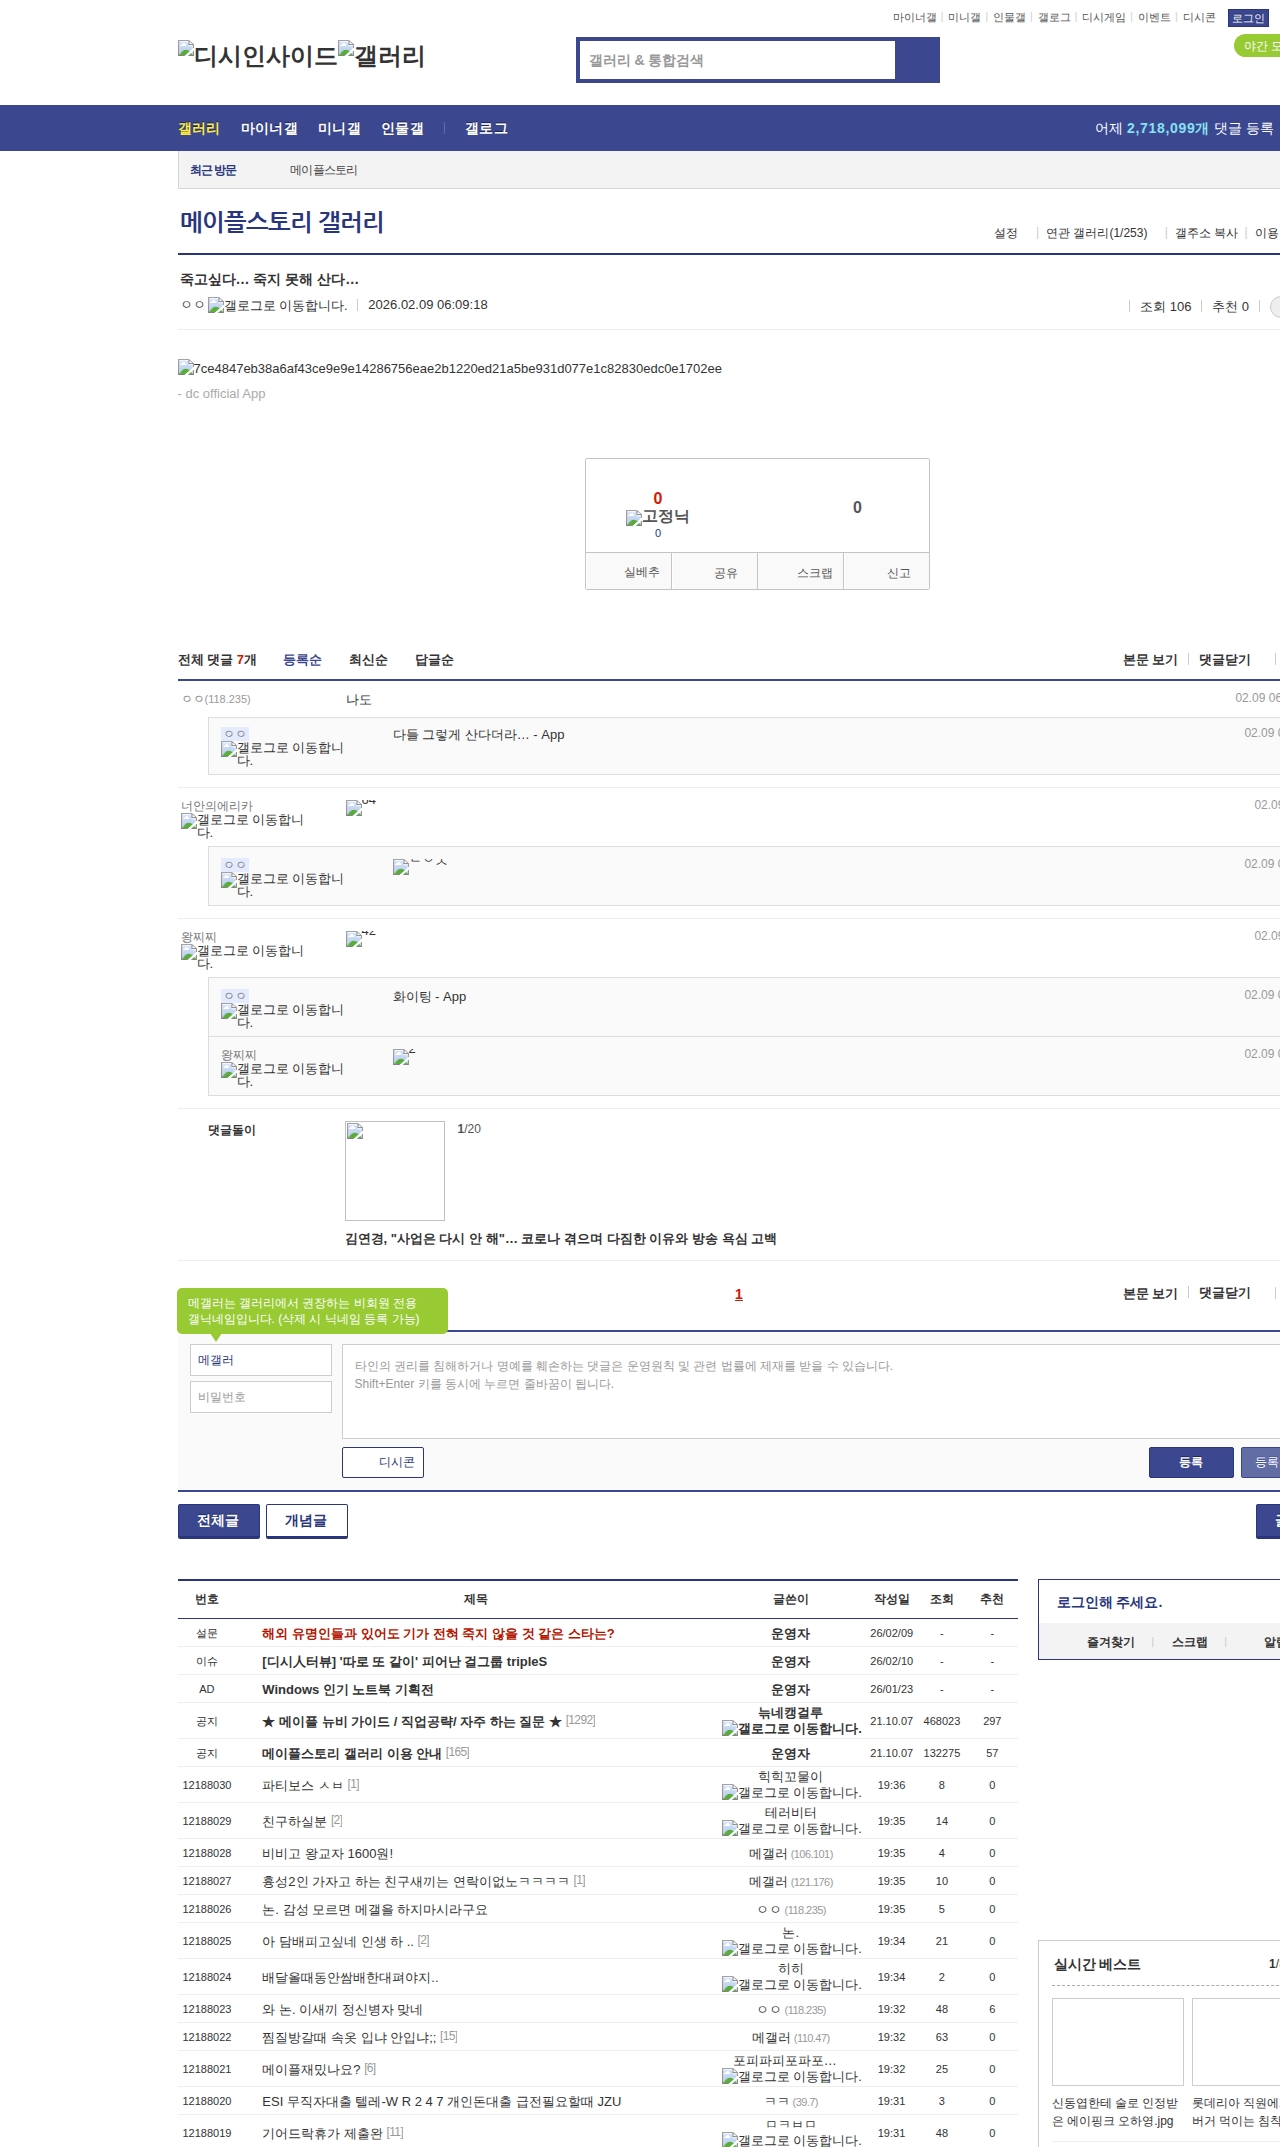The width and height of the screenshot is (1280, 2147).
Task: Open the post titled 파티보스 ㅅㅂ
Action: 302,1785
